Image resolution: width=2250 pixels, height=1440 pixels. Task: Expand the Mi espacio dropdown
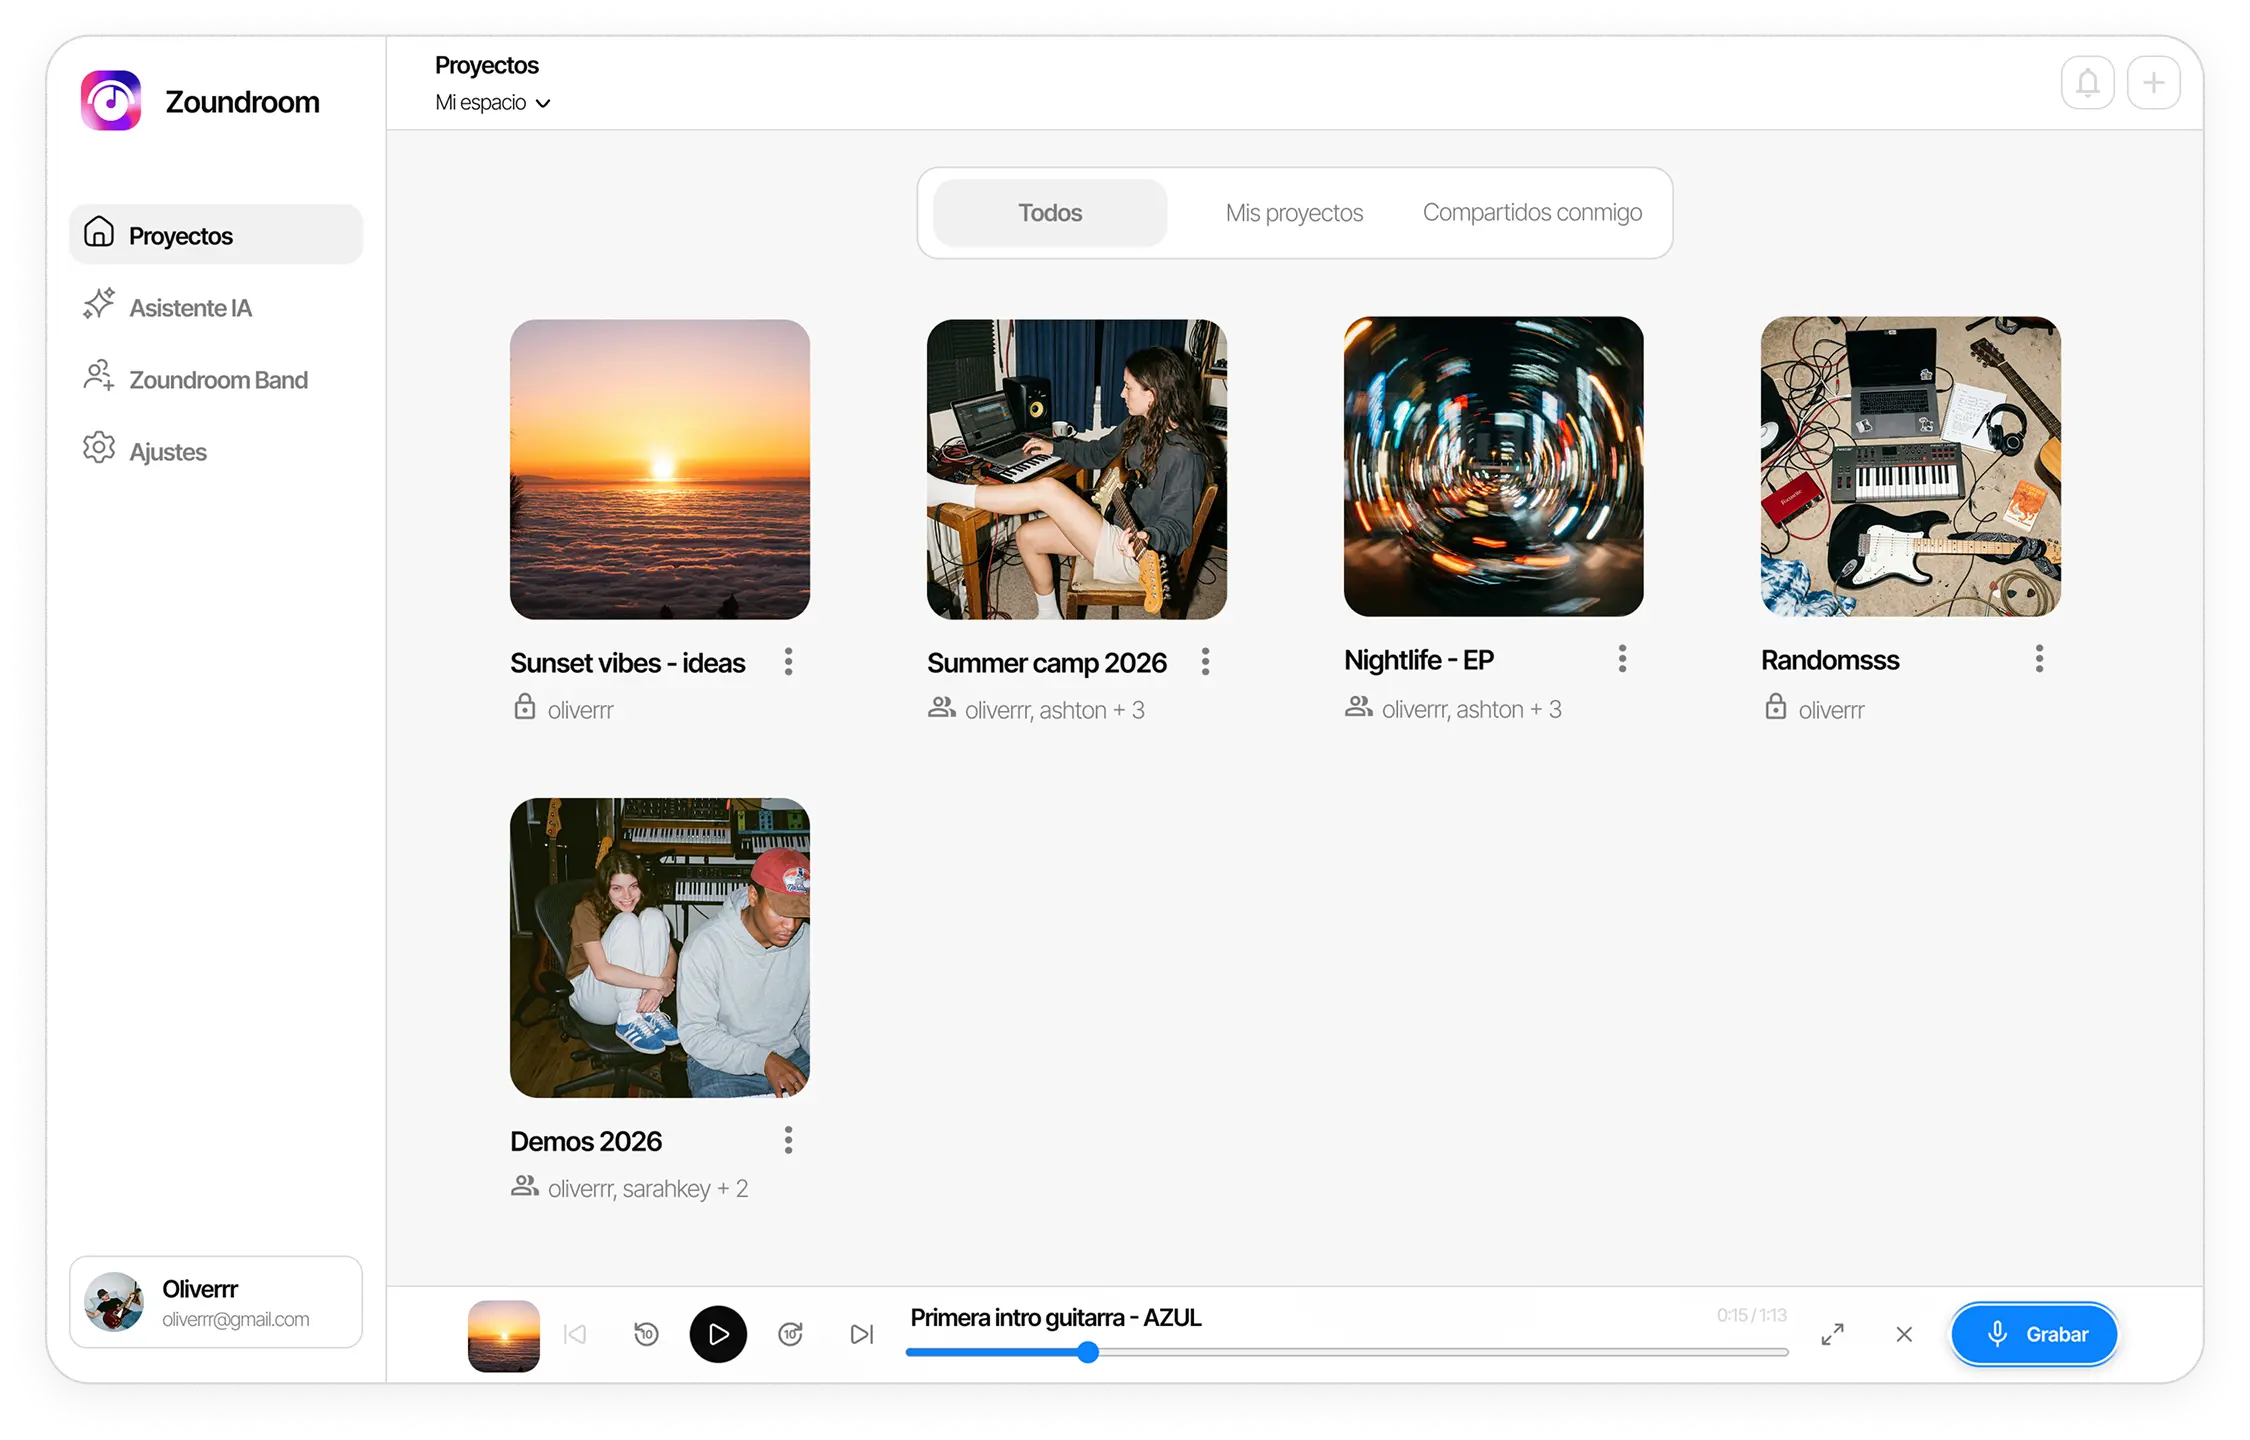tap(492, 102)
